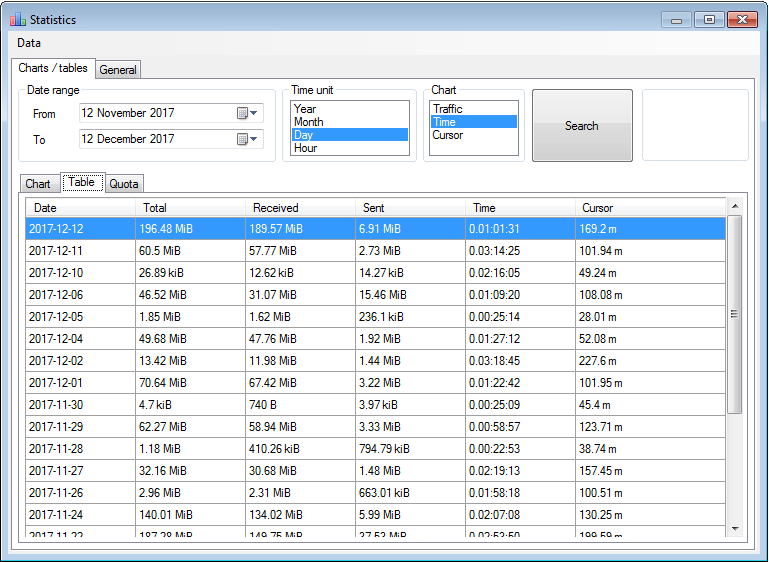
Task: Open the Data menu
Action: [29, 43]
